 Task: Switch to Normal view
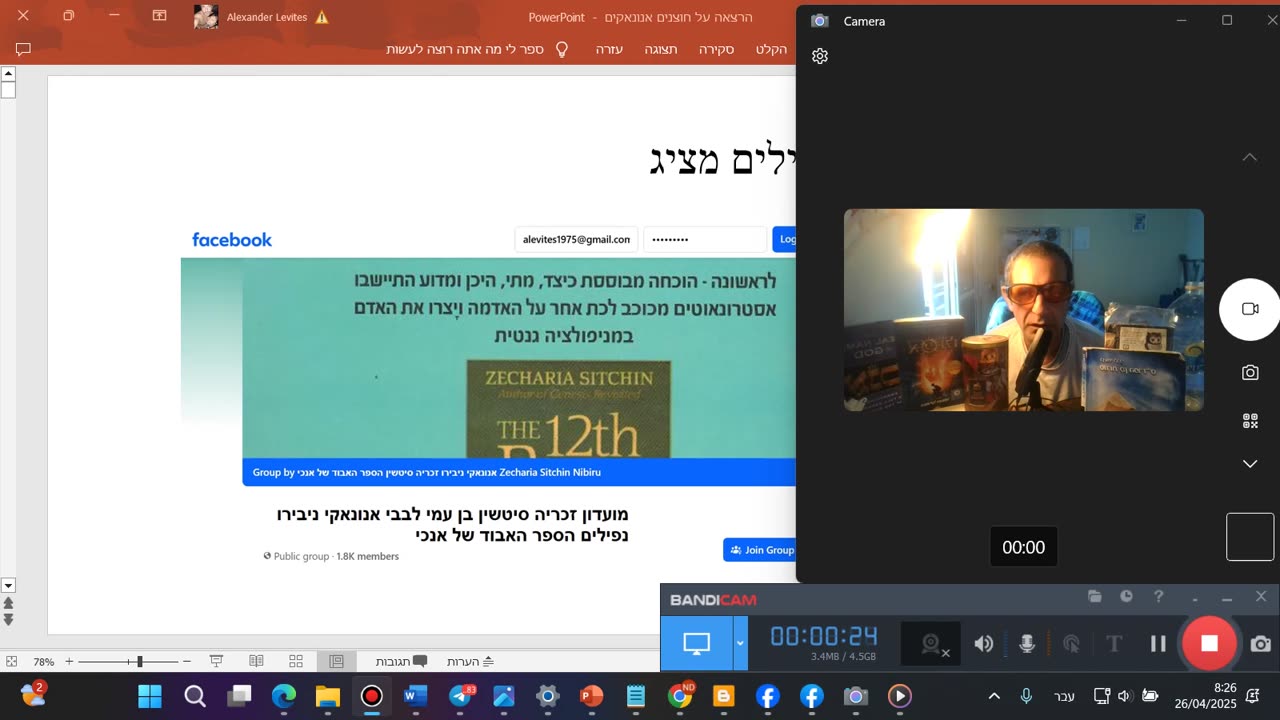tap(336, 661)
